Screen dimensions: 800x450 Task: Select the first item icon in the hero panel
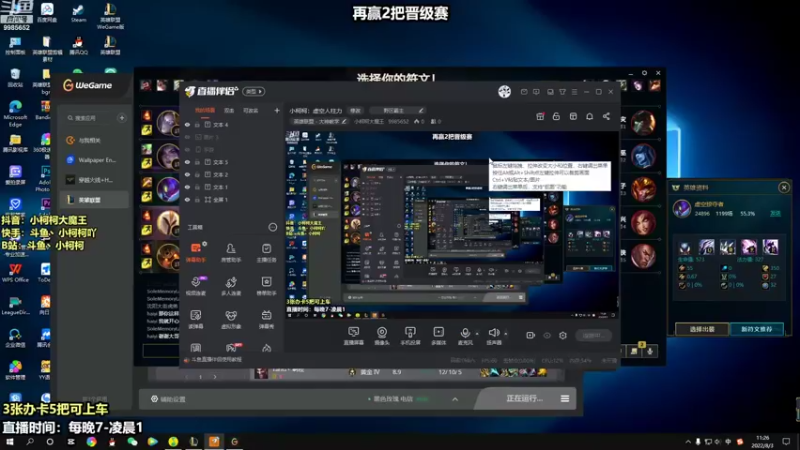click(x=685, y=247)
